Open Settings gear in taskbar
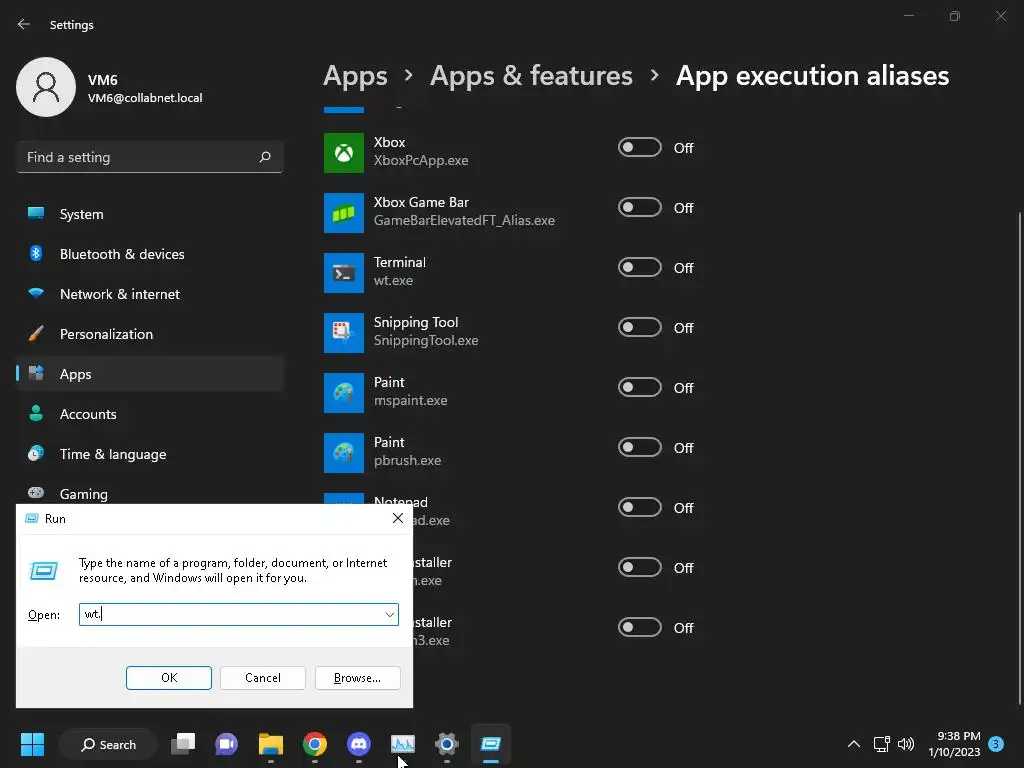 447,744
